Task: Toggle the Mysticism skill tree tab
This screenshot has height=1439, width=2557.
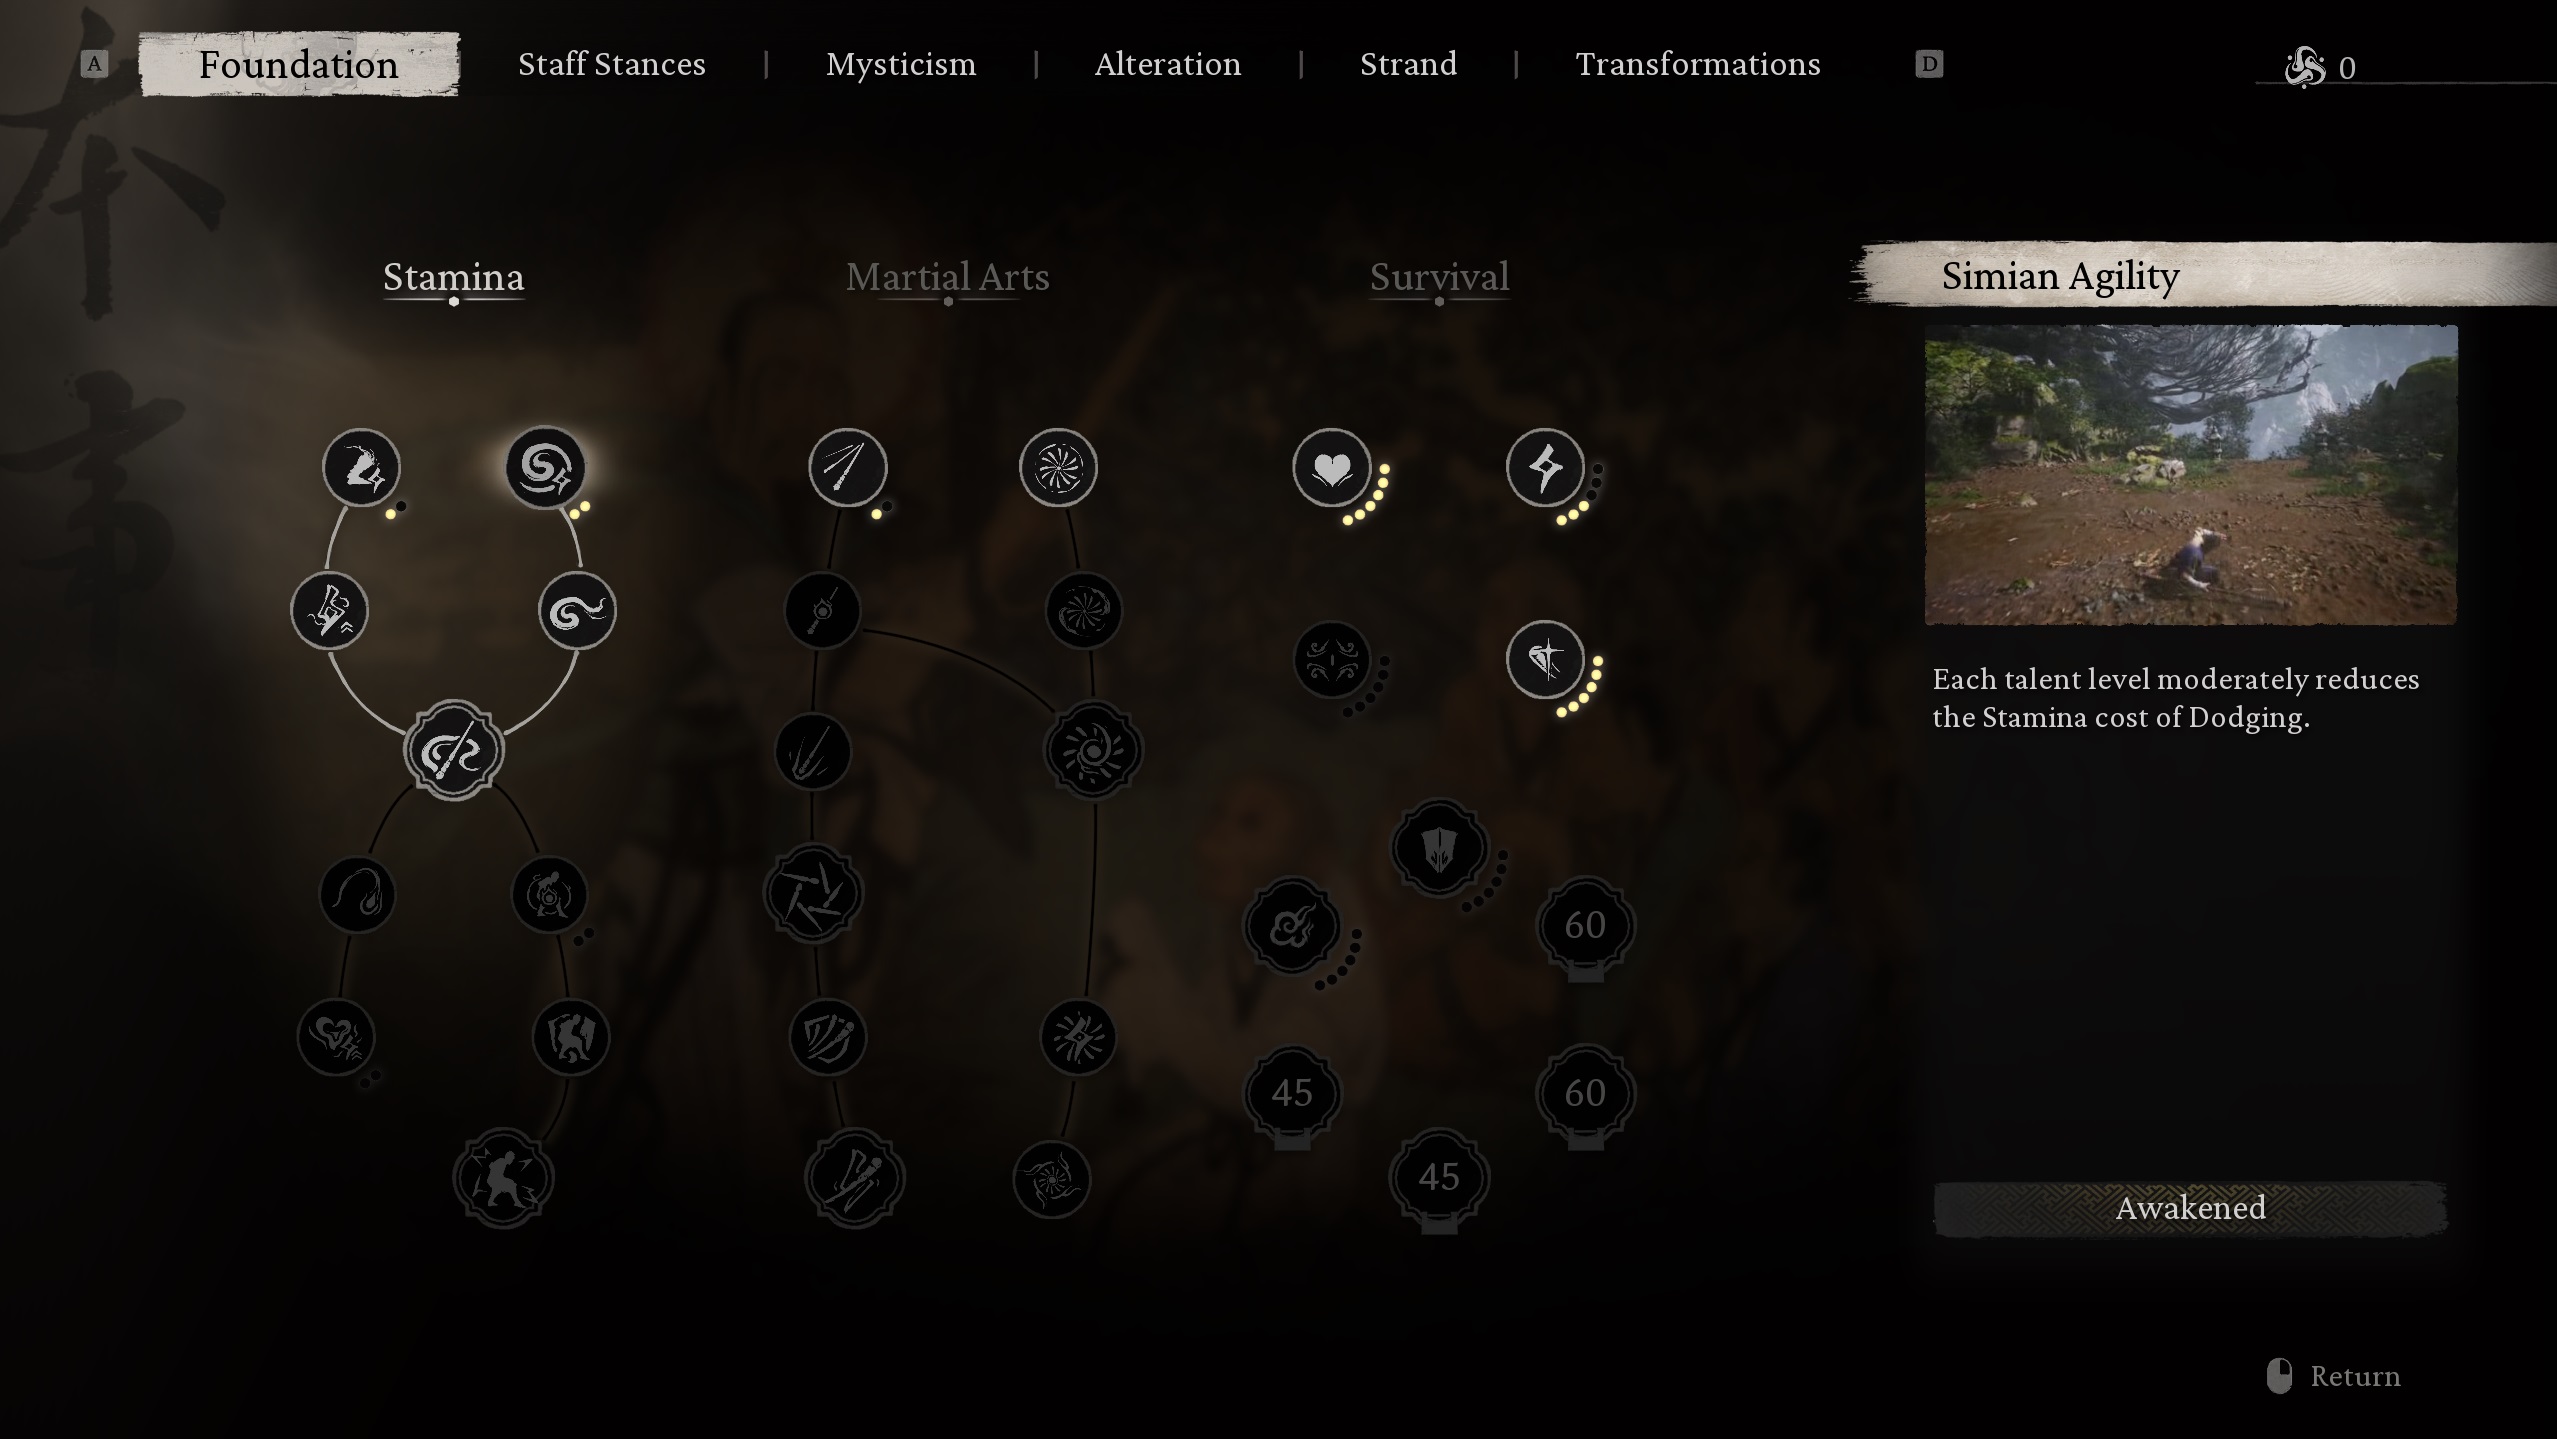Action: [x=901, y=61]
